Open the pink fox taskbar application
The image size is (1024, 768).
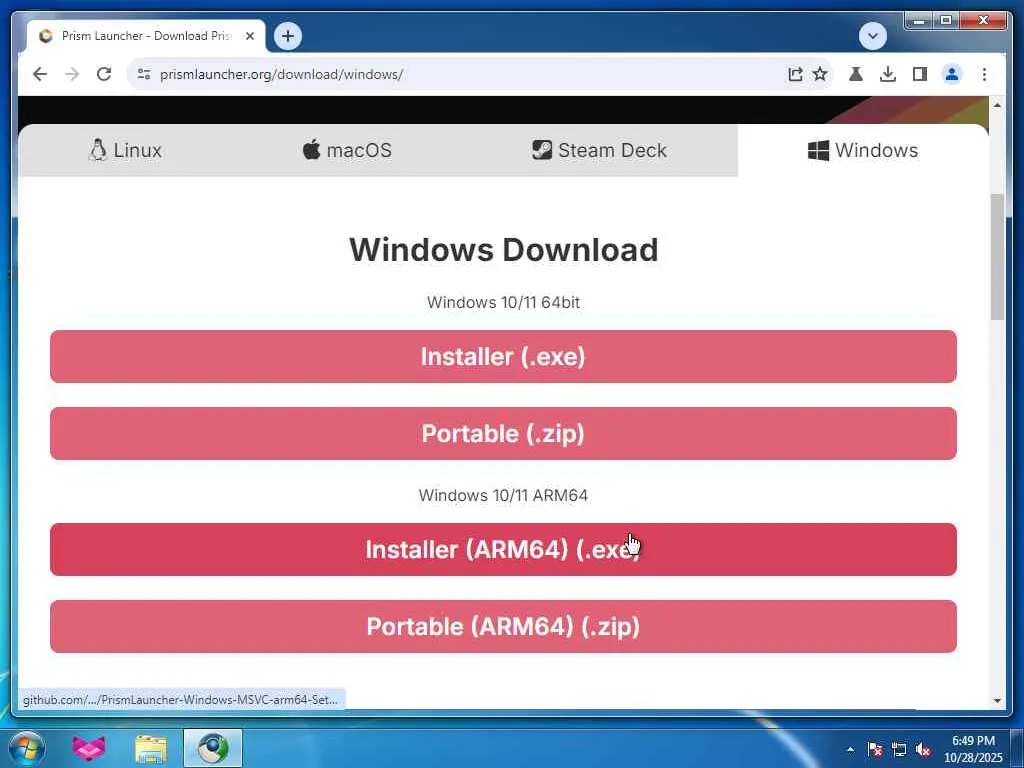pyautogui.click(x=88, y=748)
